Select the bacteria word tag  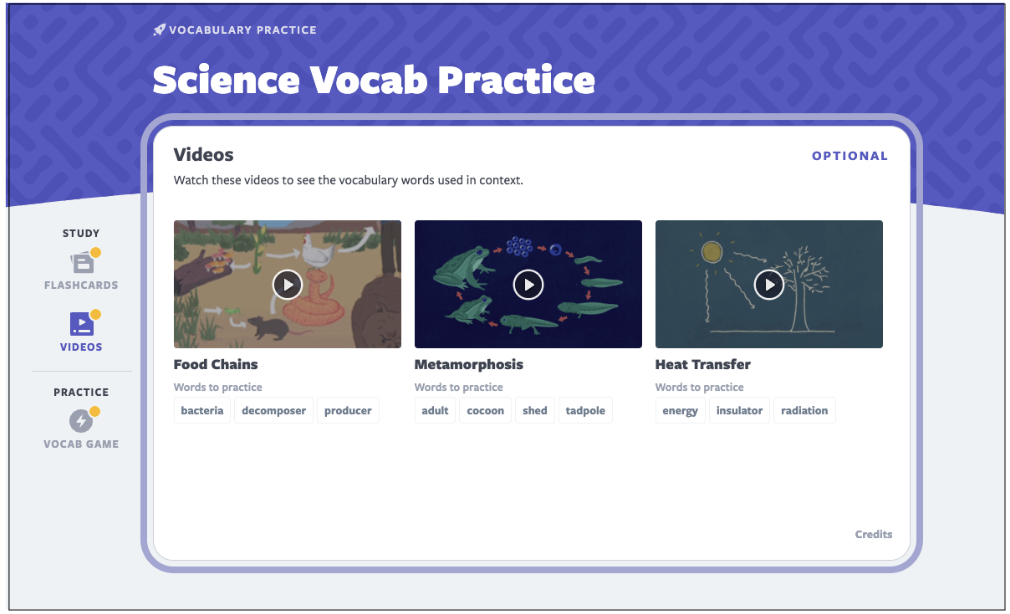coord(202,411)
